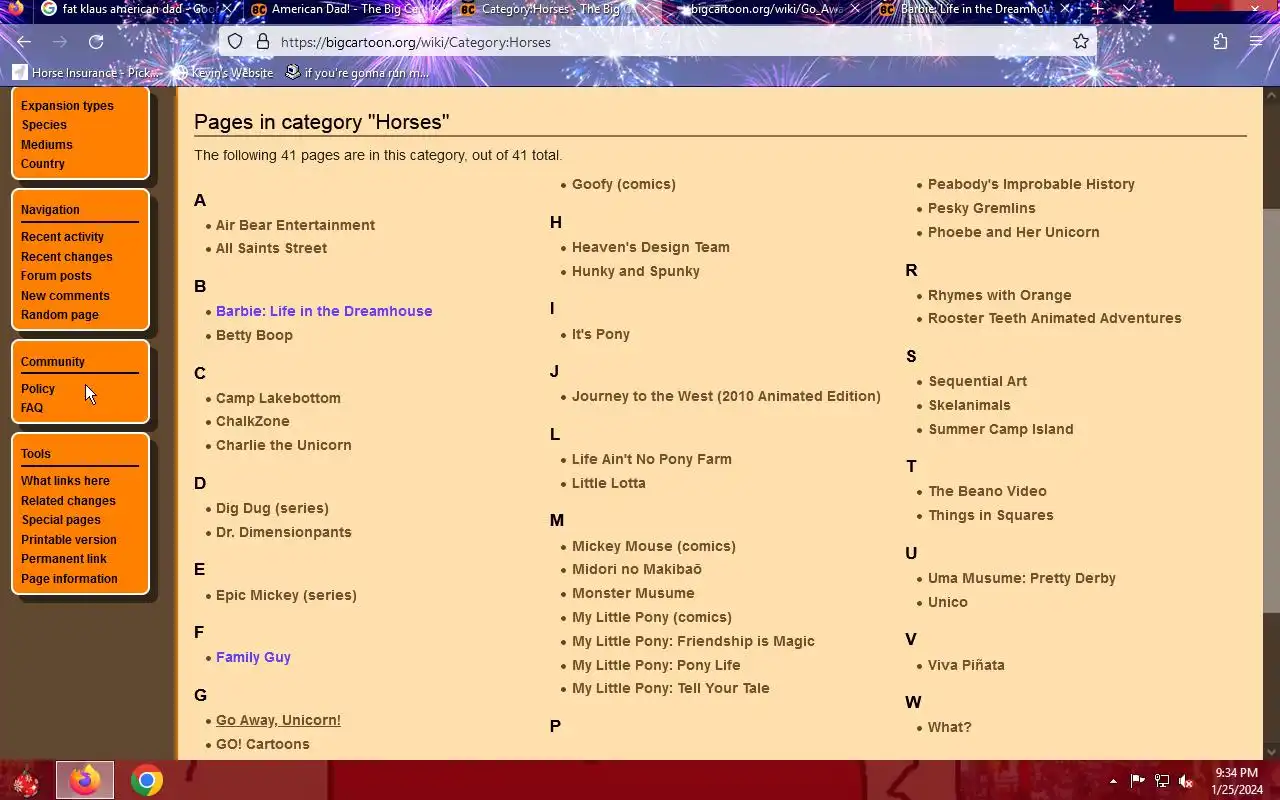Open What links here
The height and width of the screenshot is (800, 1280).
click(65, 481)
